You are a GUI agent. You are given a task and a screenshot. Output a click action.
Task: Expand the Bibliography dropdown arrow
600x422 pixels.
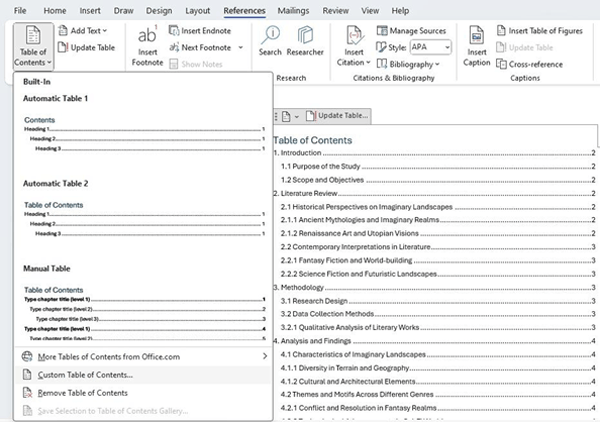pos(437,64)
